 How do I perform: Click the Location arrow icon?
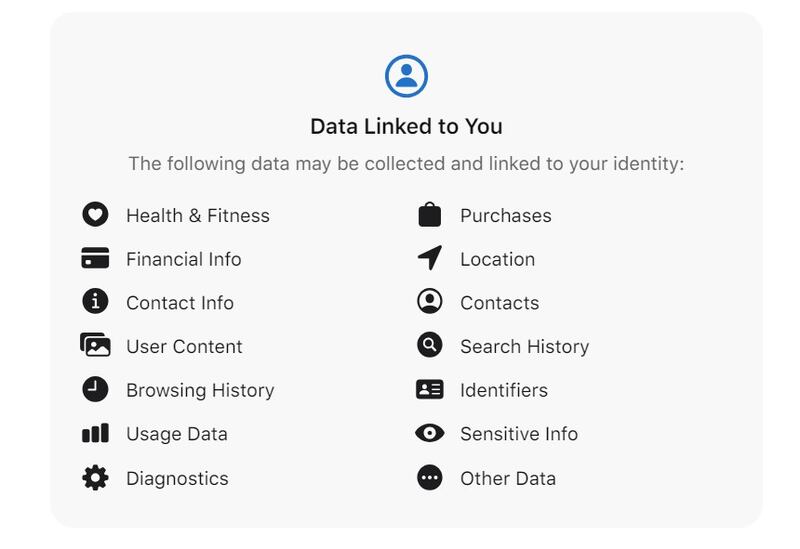click(x=429, y=259)
